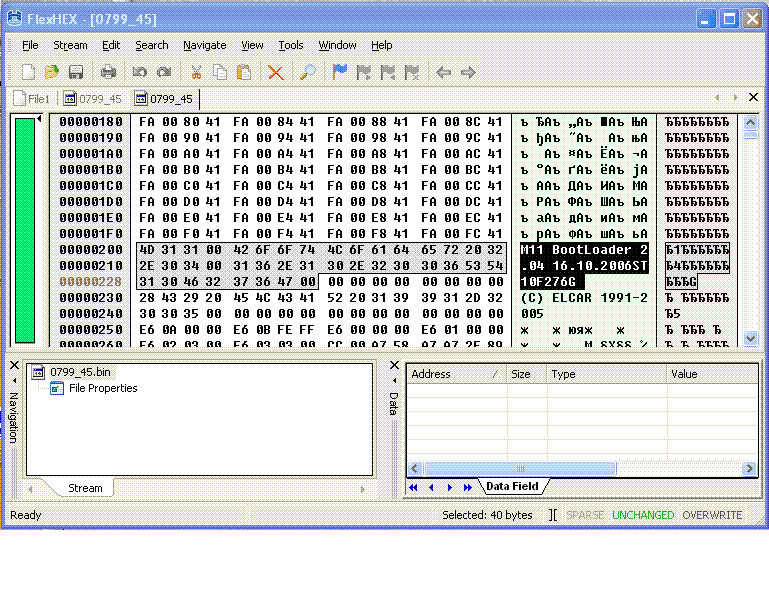Screen dimensions: 769x600
Task: Go to previous bookmark flag icon
Action: (x=388, y=73)
